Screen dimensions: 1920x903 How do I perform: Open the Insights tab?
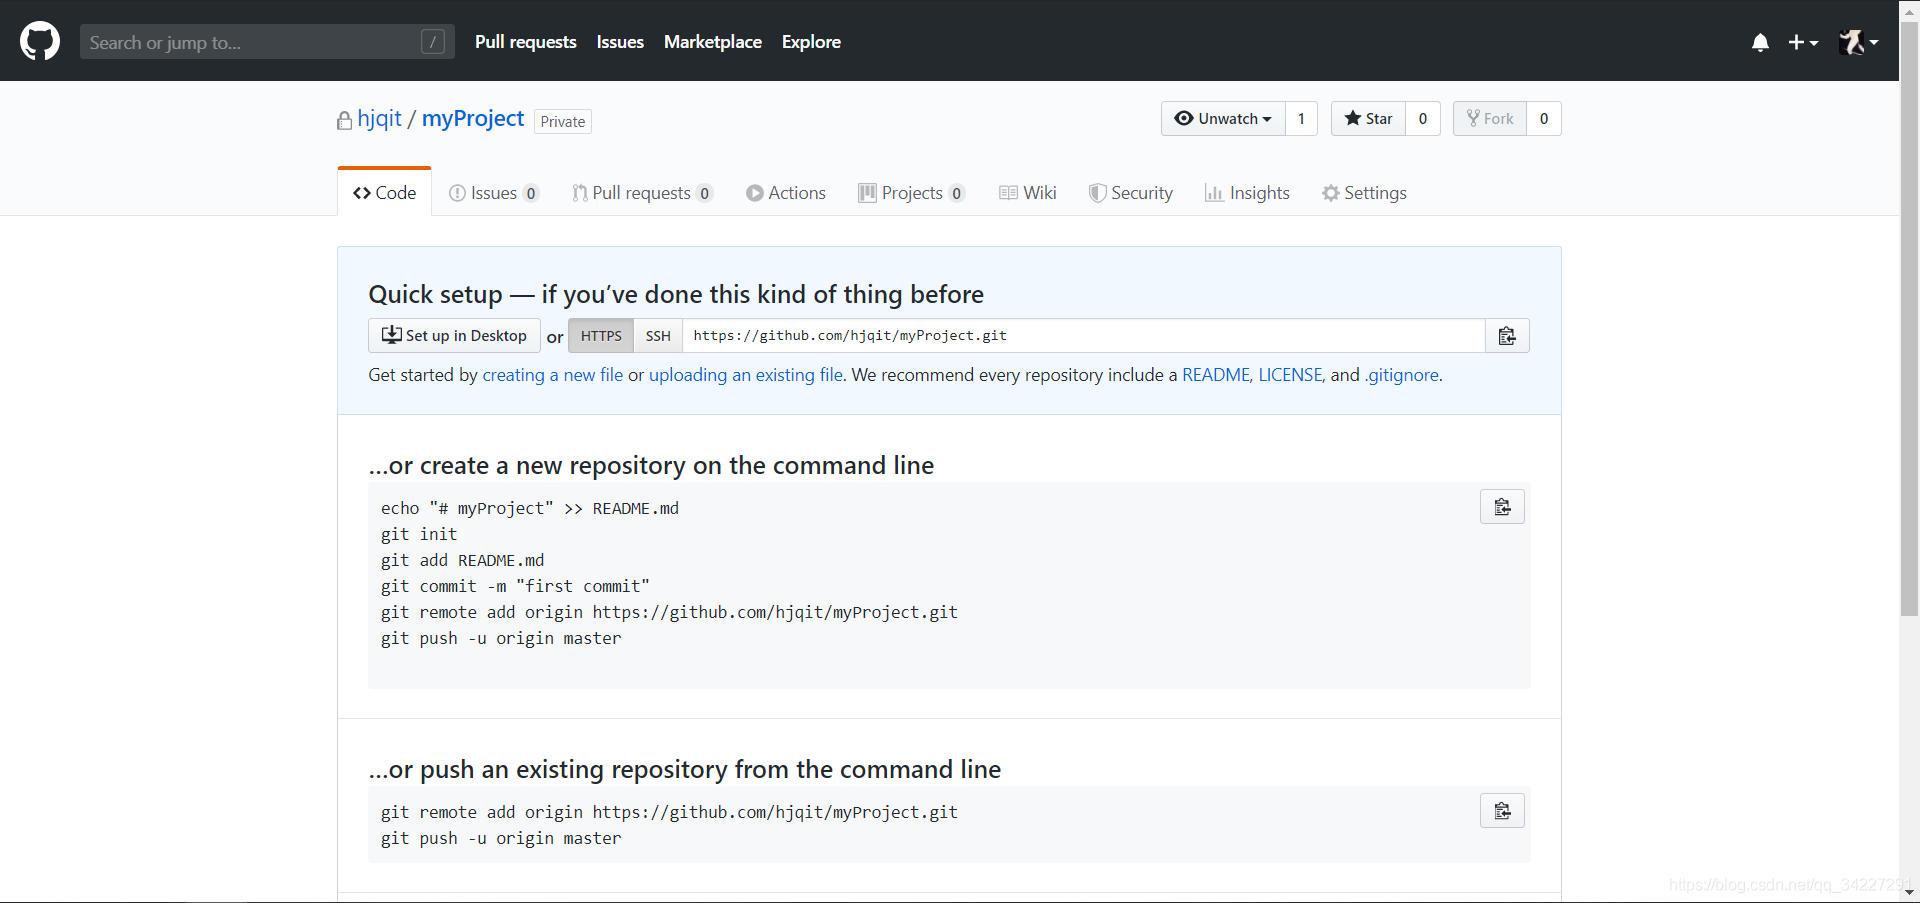click(1247, 193)
